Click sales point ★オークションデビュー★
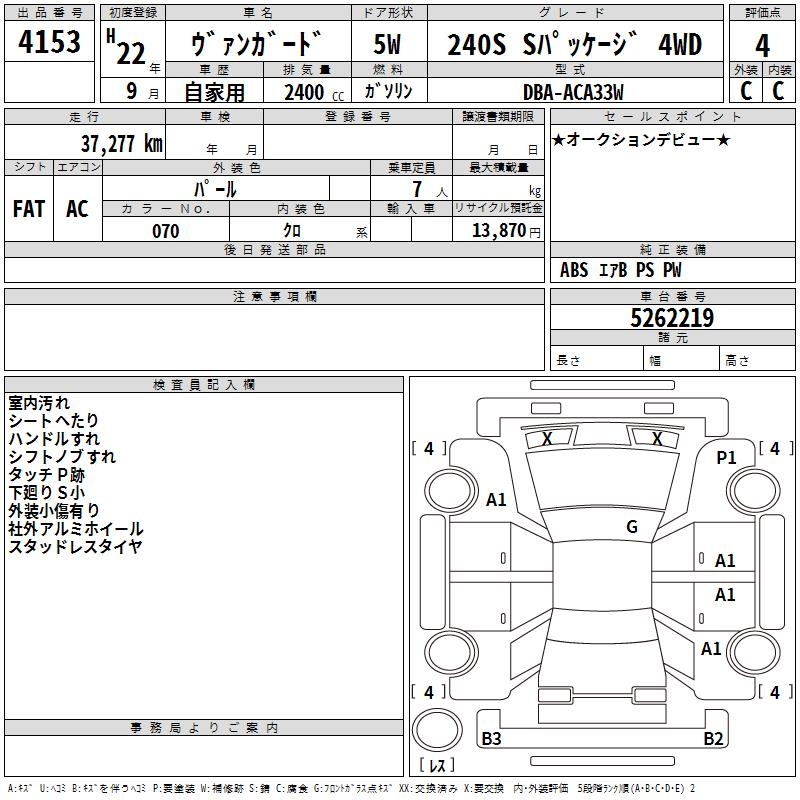 click(x=641, y=139)
